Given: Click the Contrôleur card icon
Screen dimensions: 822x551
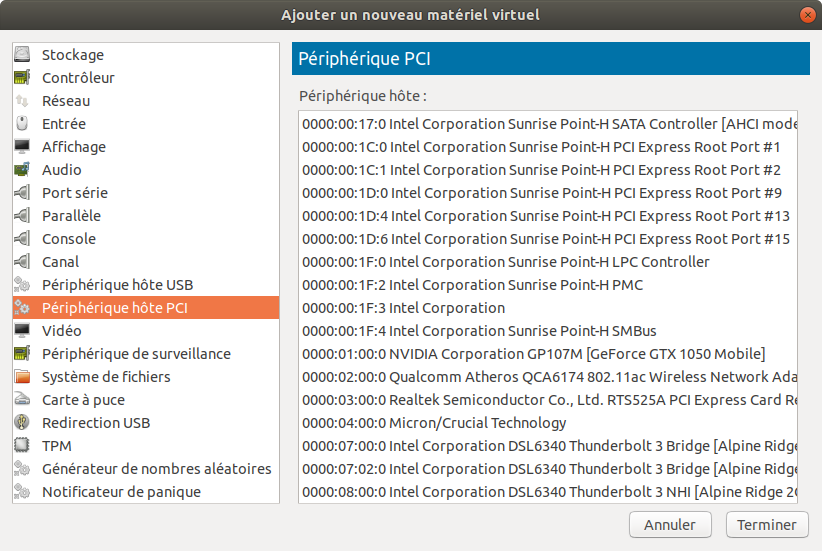Looking at the screenshot, I should tap(22, 78).
